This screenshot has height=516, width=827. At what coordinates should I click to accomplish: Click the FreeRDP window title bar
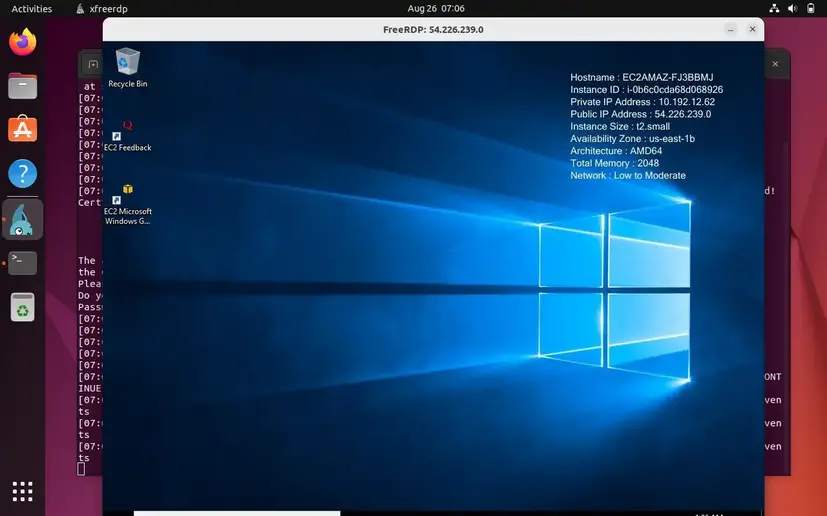pos(433,29)
